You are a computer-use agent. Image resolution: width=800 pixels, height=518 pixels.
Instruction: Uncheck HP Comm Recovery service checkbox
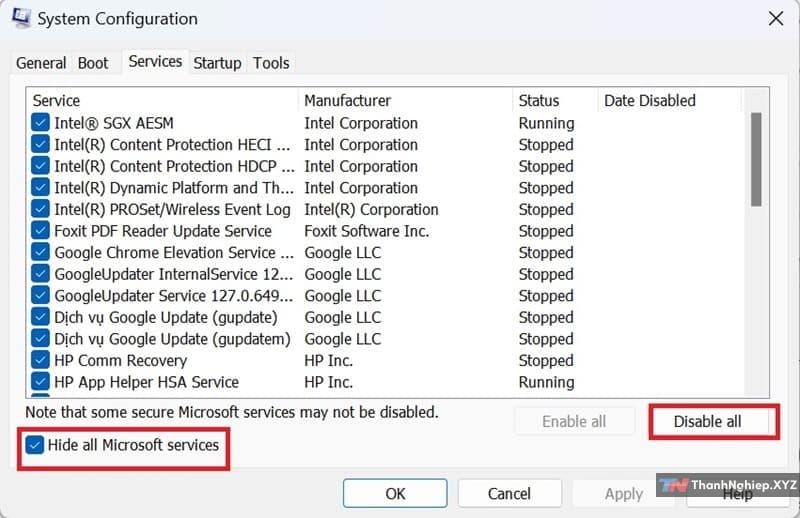[x=40, y=360]
